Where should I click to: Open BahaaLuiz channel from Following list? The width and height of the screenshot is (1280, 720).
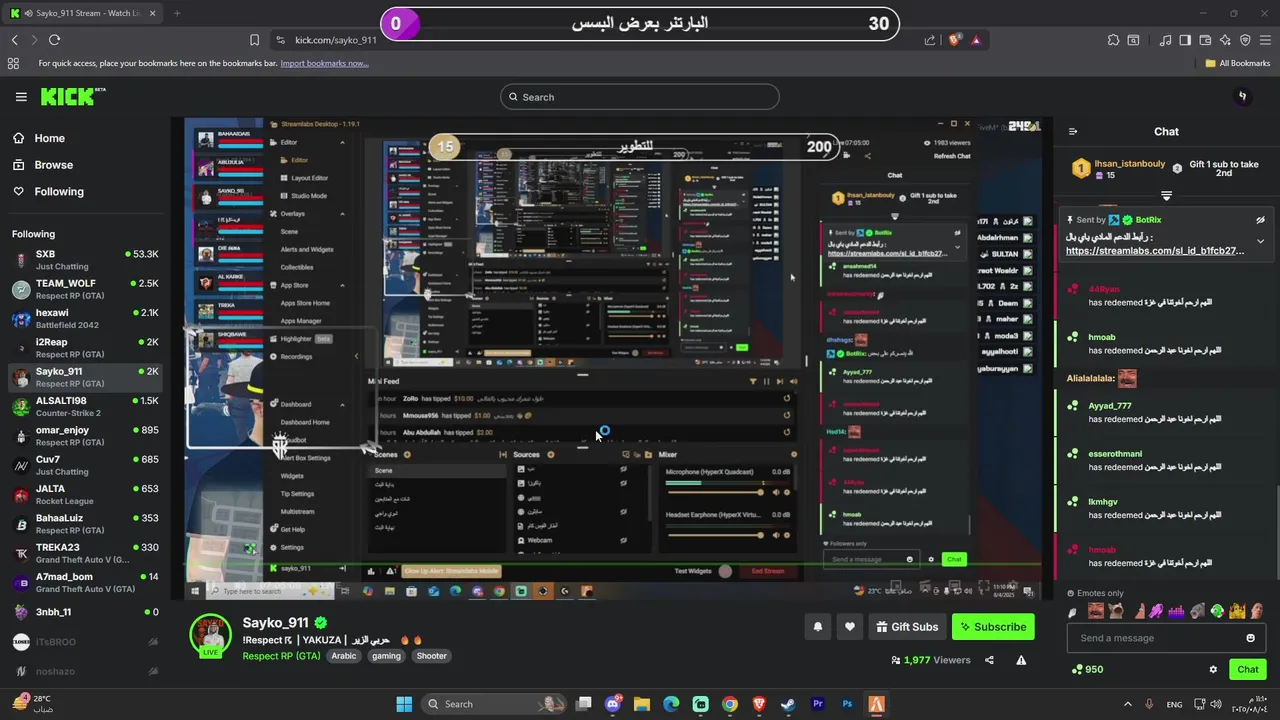click(85, 524)
